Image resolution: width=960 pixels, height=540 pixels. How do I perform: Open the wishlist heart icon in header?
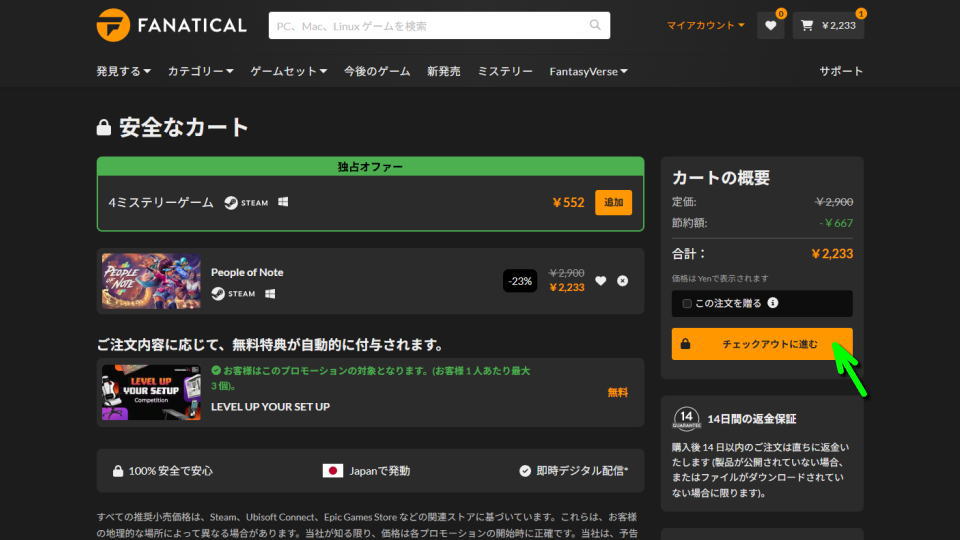(x=770, y=26)
